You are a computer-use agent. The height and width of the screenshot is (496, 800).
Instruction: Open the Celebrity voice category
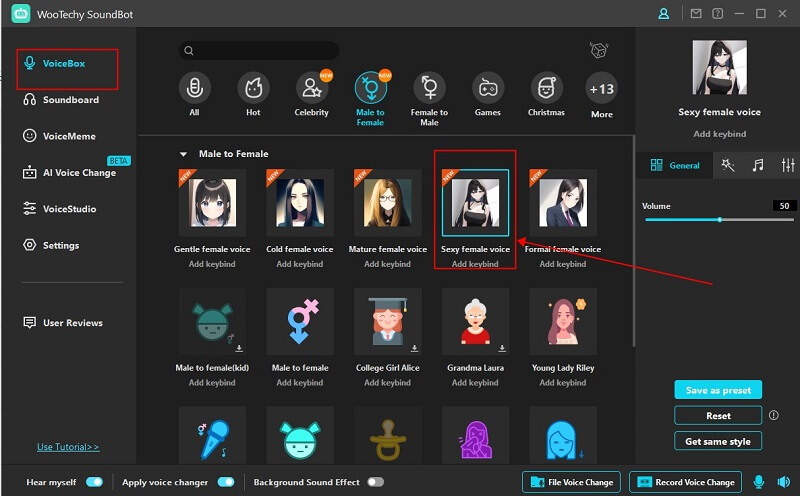(312, 88)
